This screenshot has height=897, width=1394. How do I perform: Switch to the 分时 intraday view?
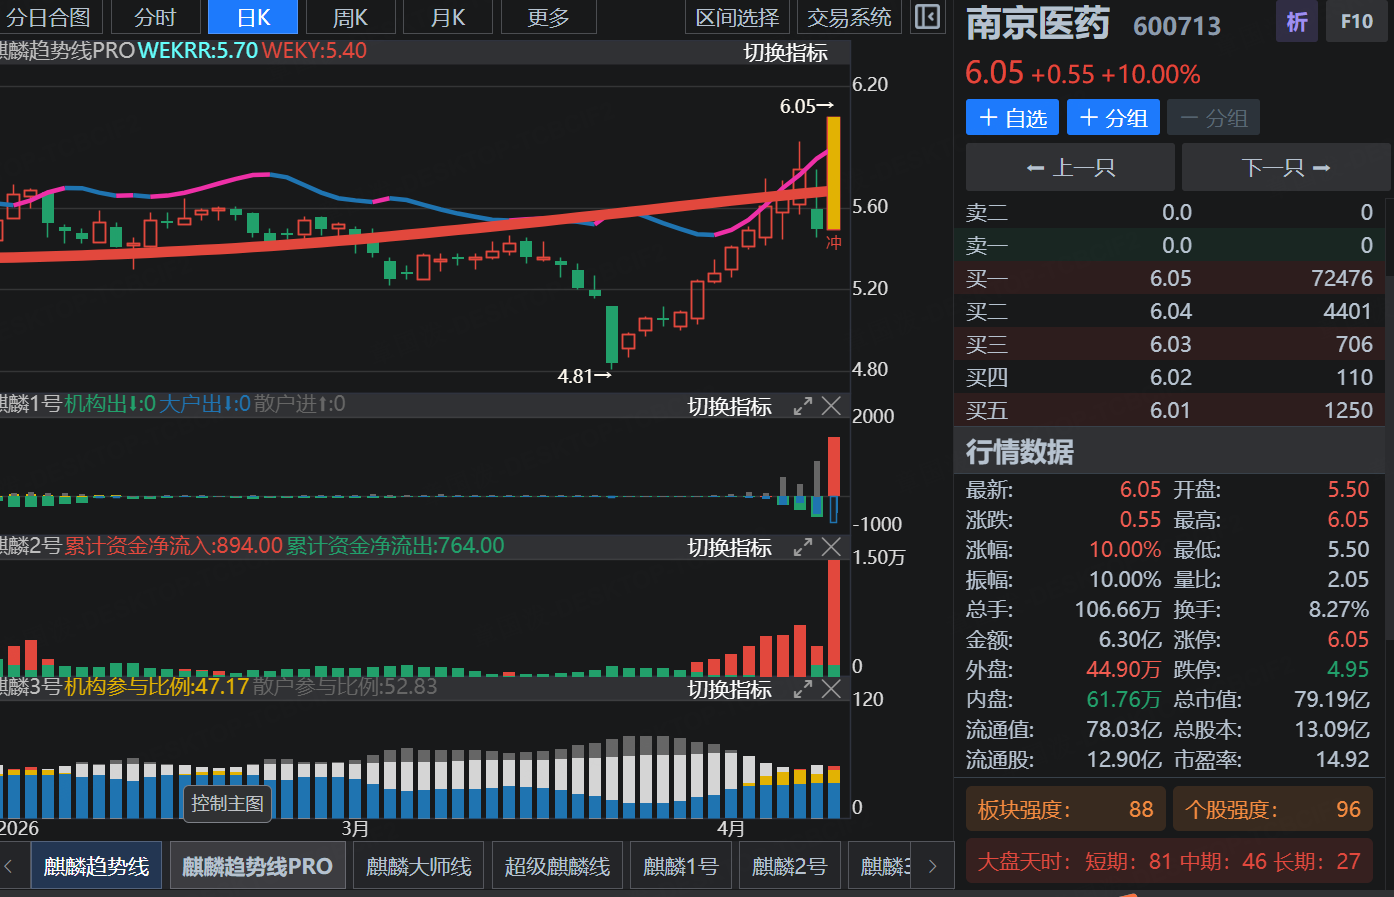point(155,18)
